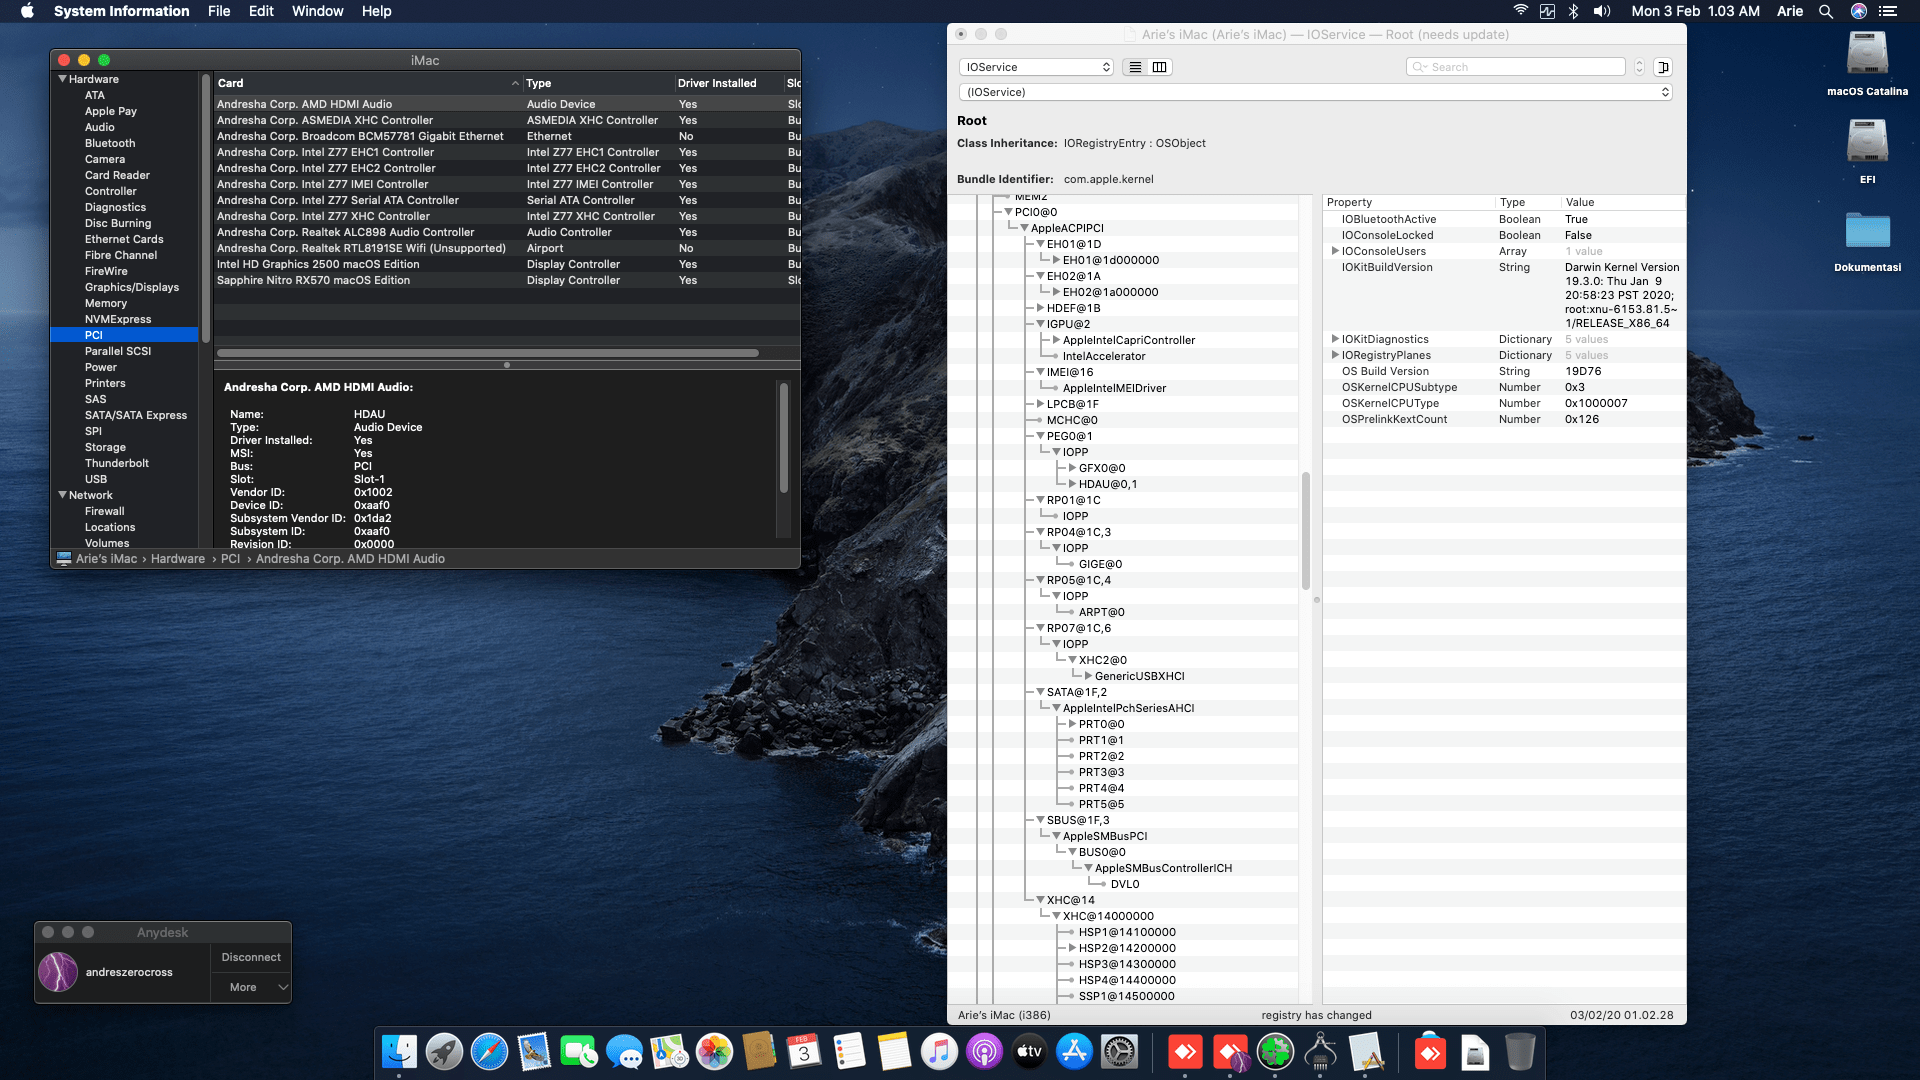1920x1080 pixels.
Task: Click the Bluetooth icon in menu bar
Action: click(x=1573, y=11)
